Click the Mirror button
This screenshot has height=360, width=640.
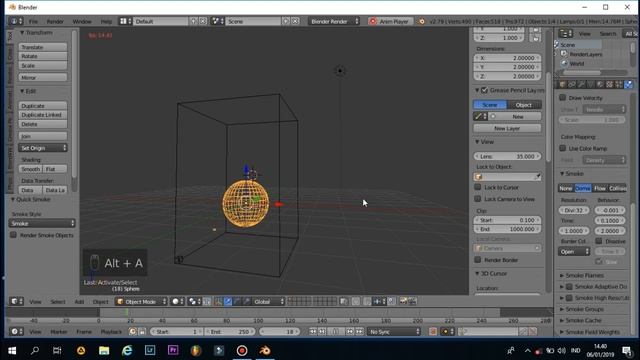point(42,77)
